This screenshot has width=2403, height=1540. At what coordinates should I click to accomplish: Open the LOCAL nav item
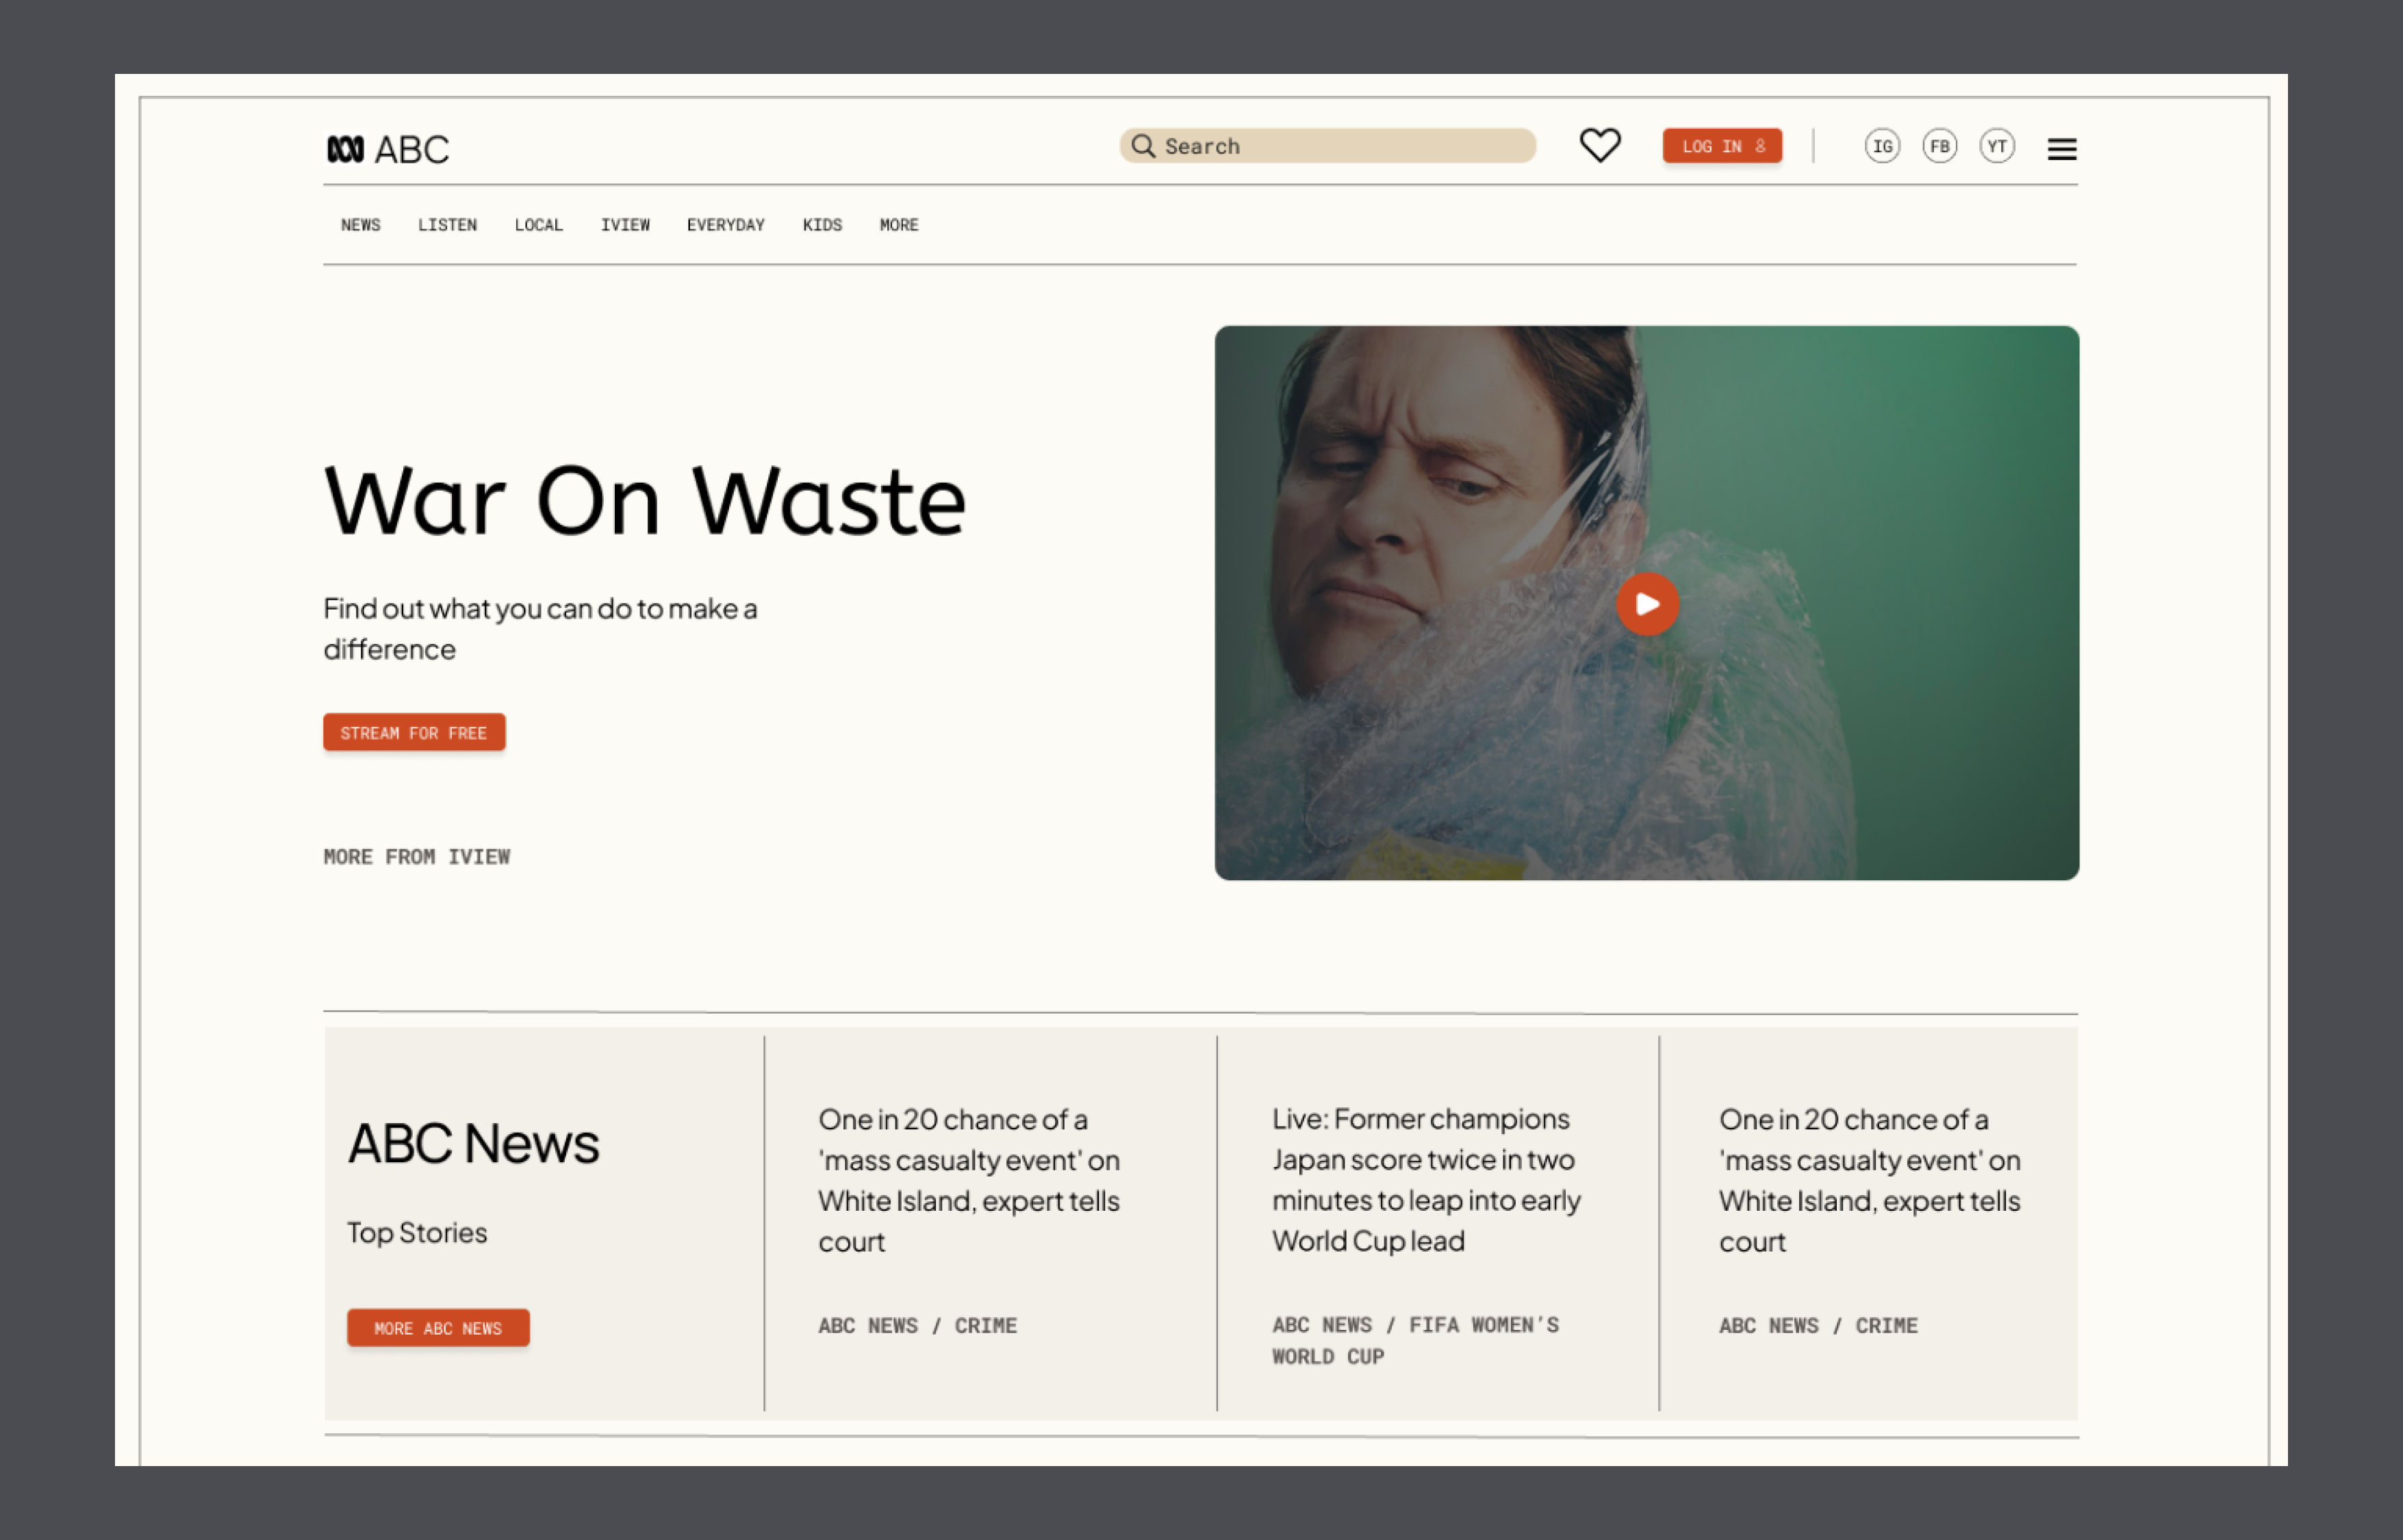[x=538, y=225]
